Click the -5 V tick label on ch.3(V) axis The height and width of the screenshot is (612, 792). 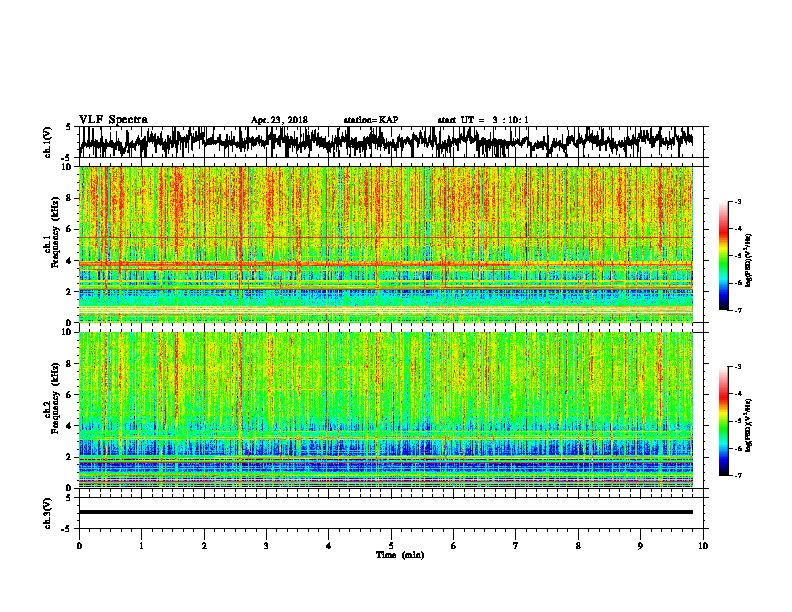click(67, 529)
